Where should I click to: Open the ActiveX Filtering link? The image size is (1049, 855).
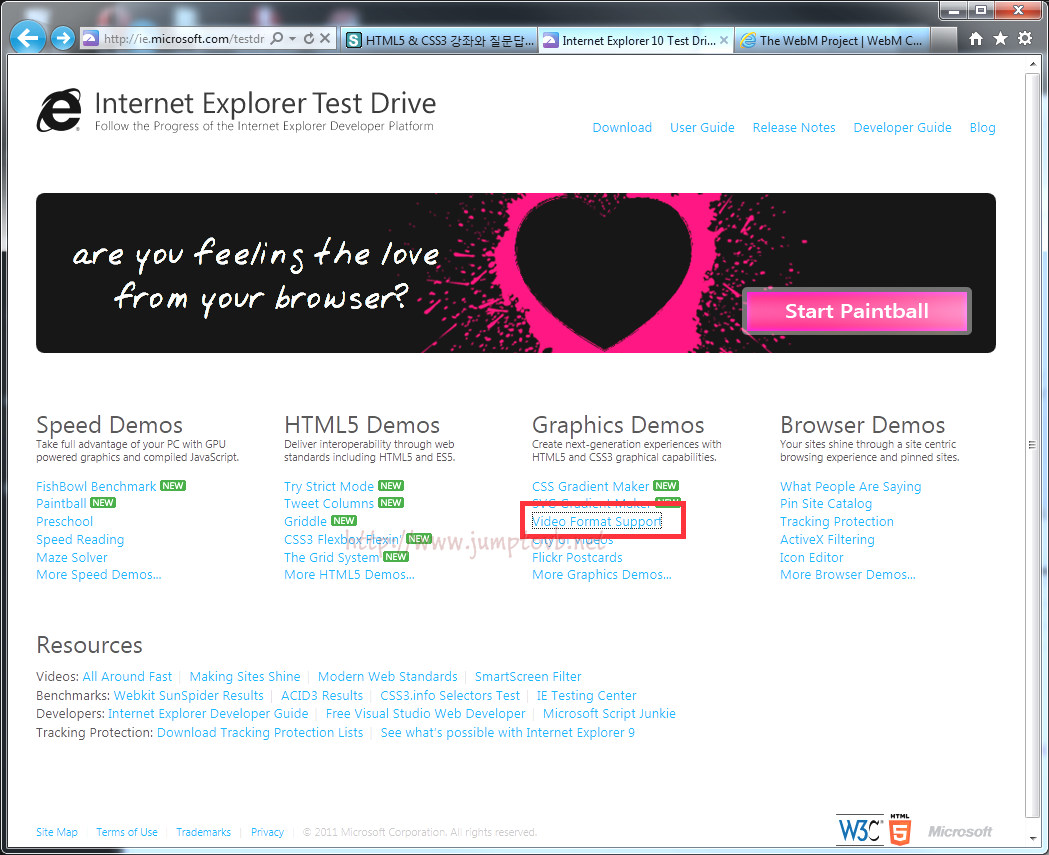[827, 539]
